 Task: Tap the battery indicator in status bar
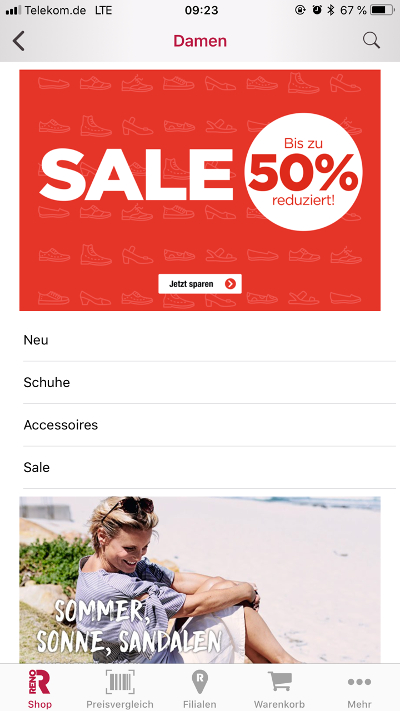[382, 10]
